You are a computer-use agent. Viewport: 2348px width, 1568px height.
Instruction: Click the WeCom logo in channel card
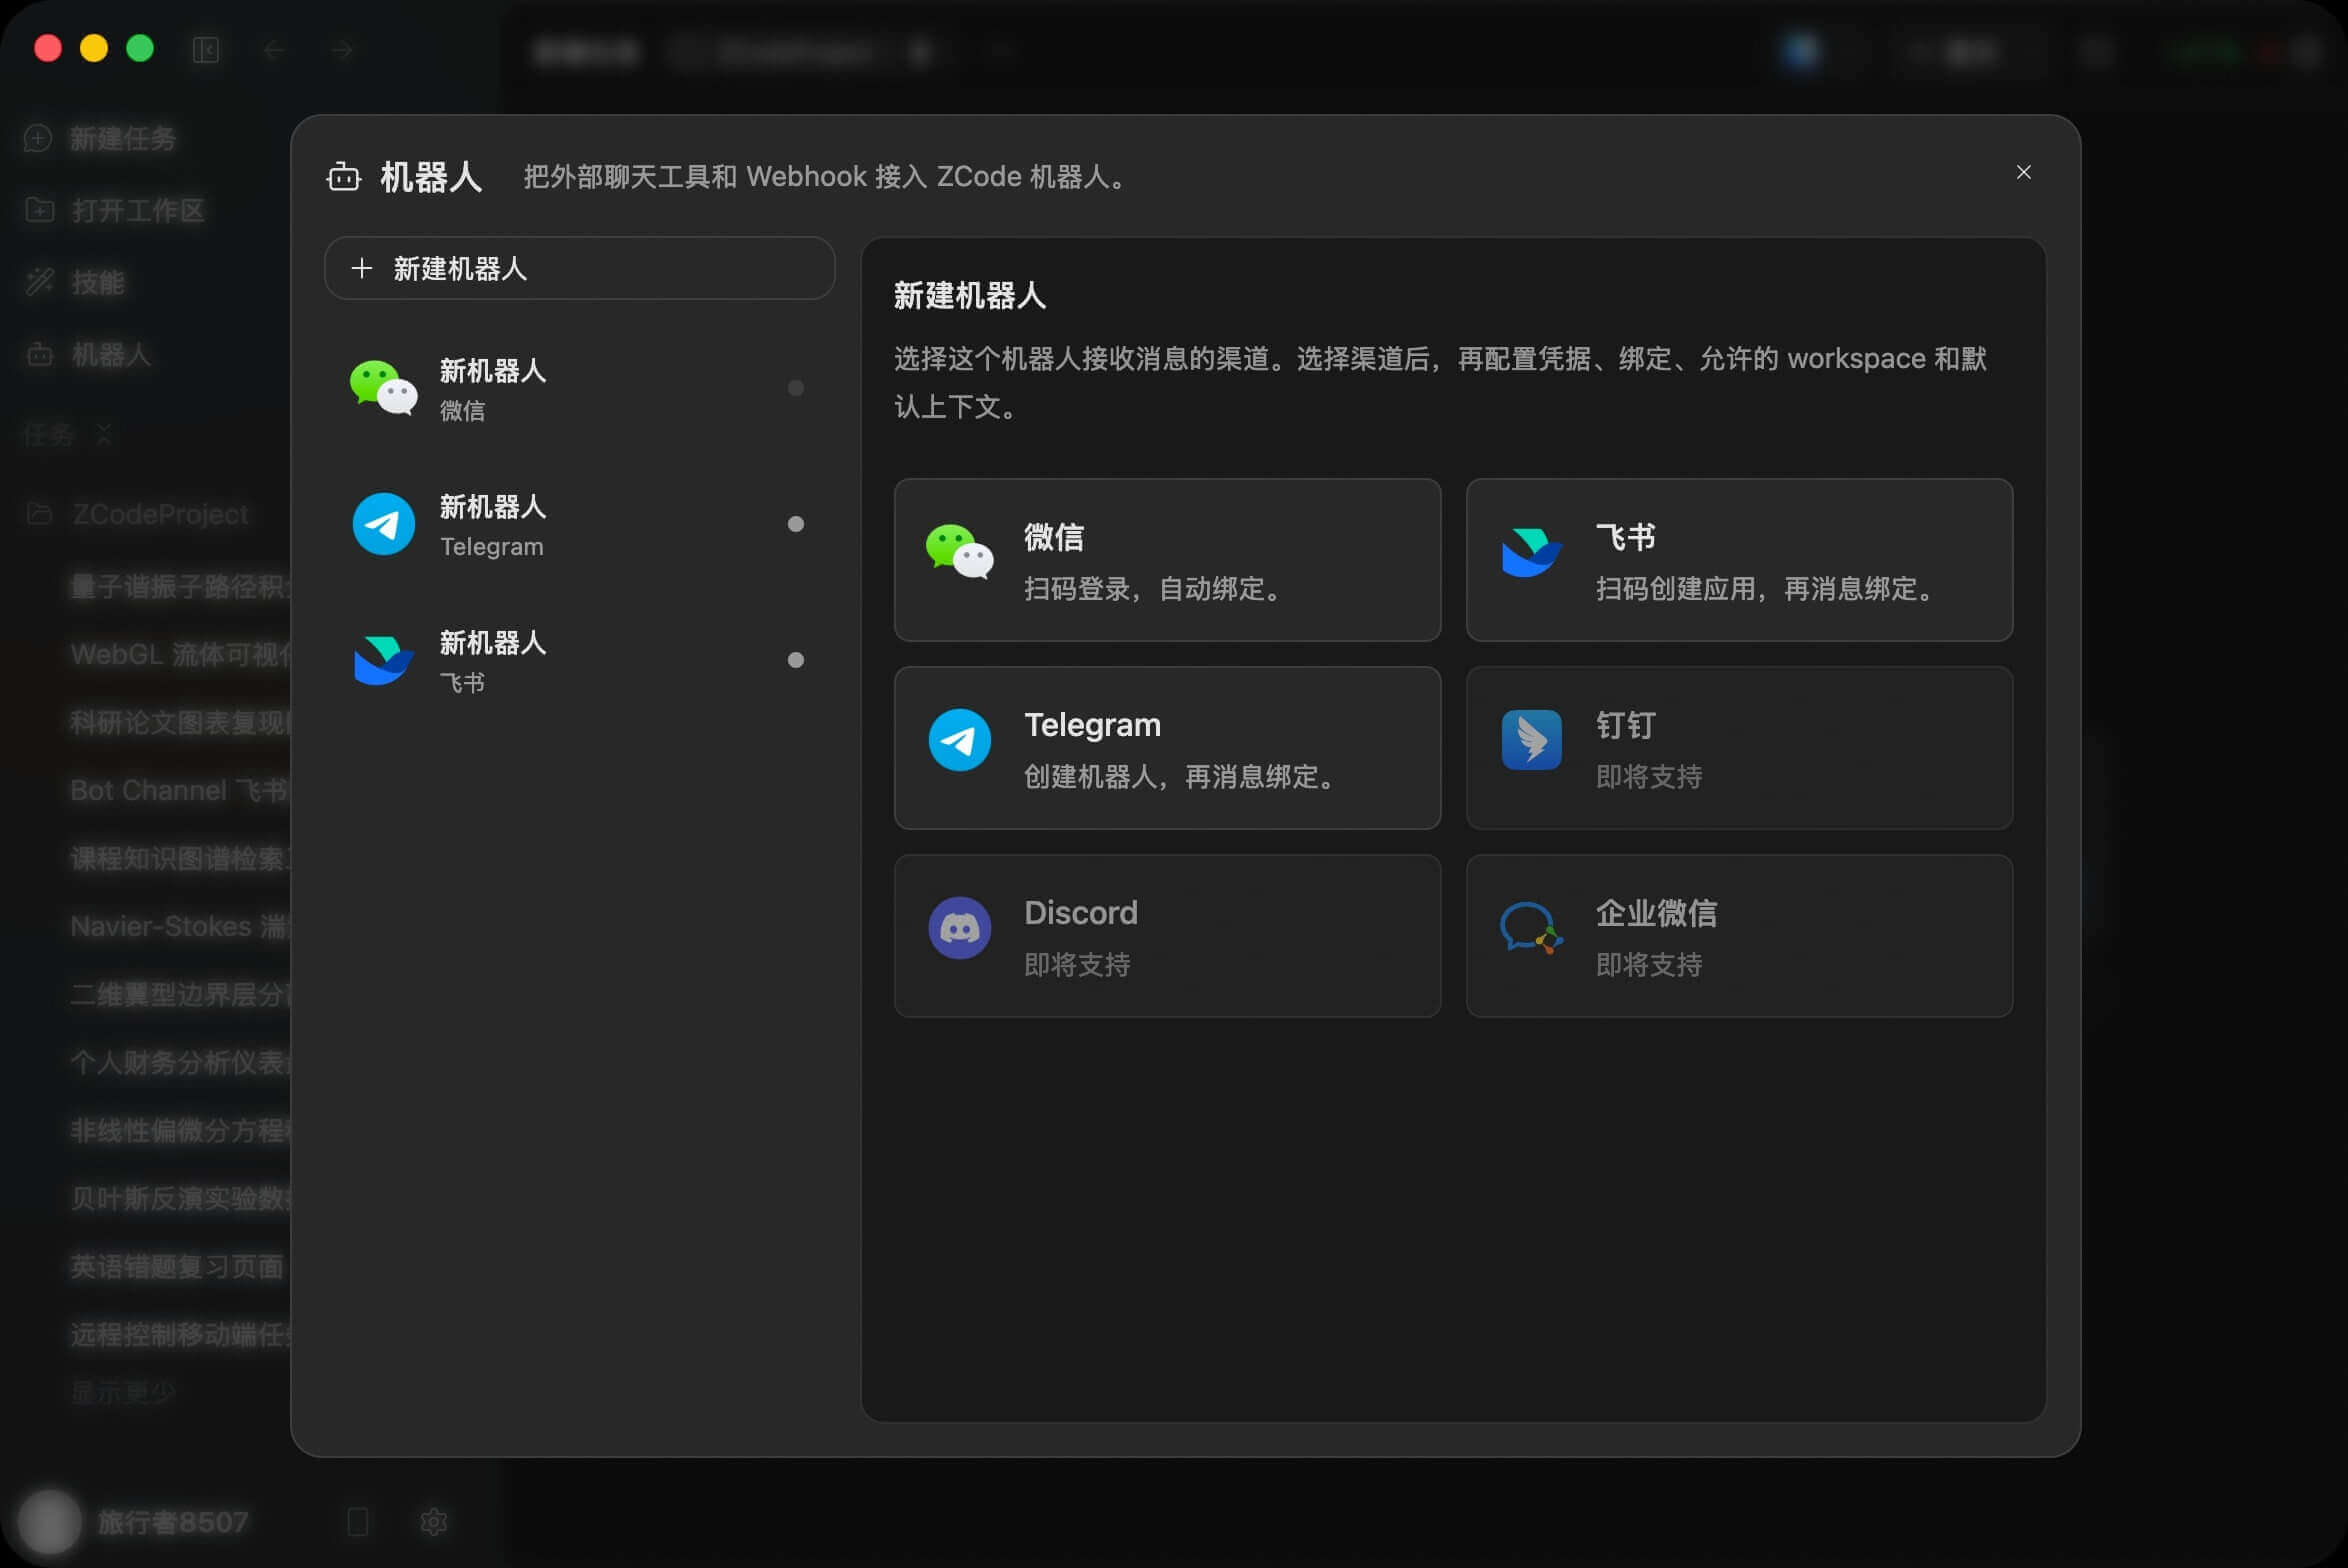tap(1531, 928)
